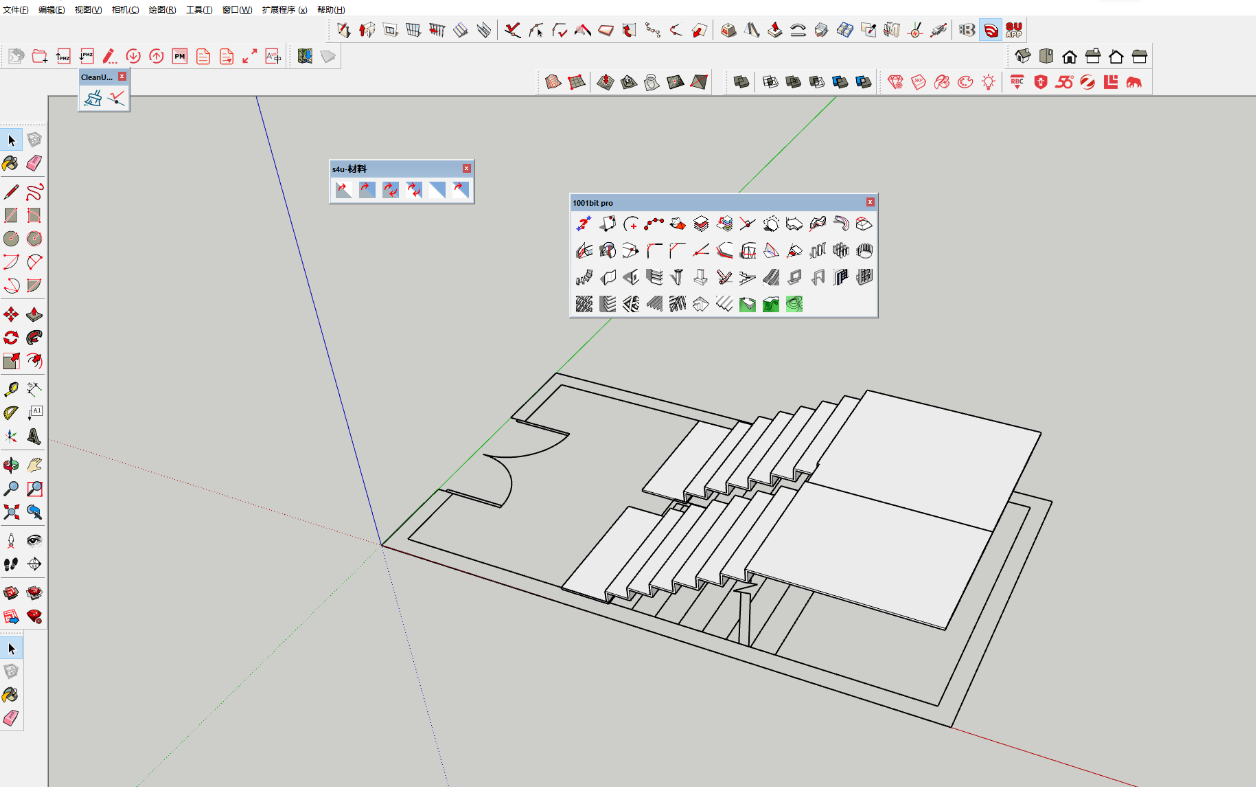Activate the Orbit camera tool
Image resolution: width=1256 pixels, height=787 pixels.
point(11,465)
